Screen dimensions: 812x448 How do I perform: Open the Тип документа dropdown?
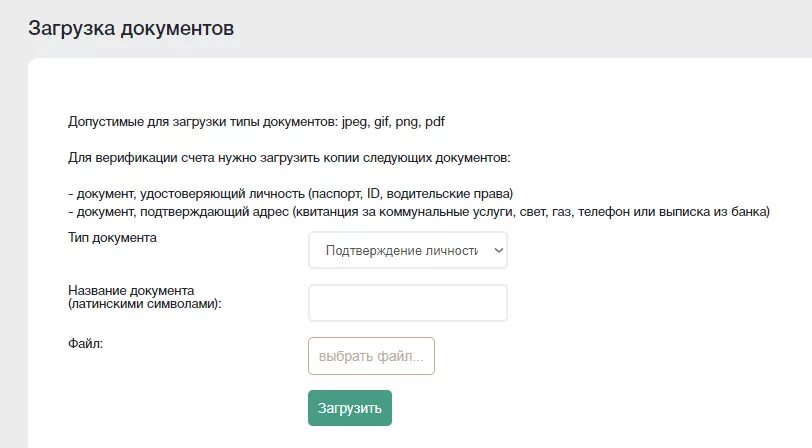[408, 250]
